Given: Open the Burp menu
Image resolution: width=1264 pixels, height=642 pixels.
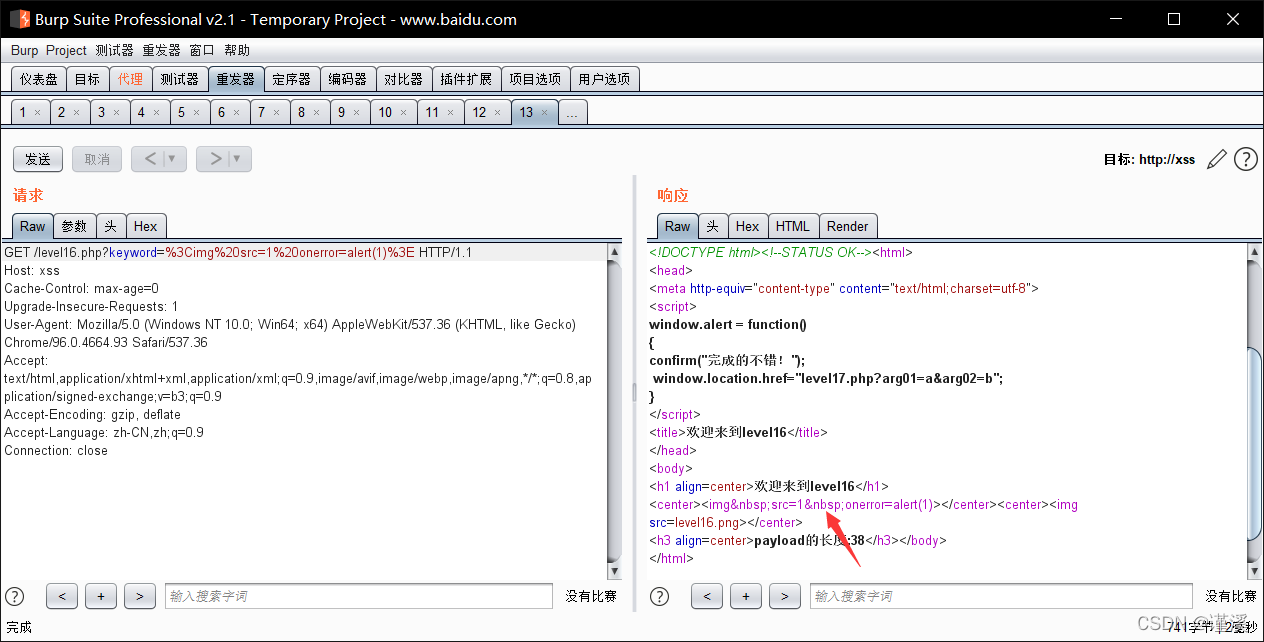Looking at the screenshot, I should click(25, 50).
